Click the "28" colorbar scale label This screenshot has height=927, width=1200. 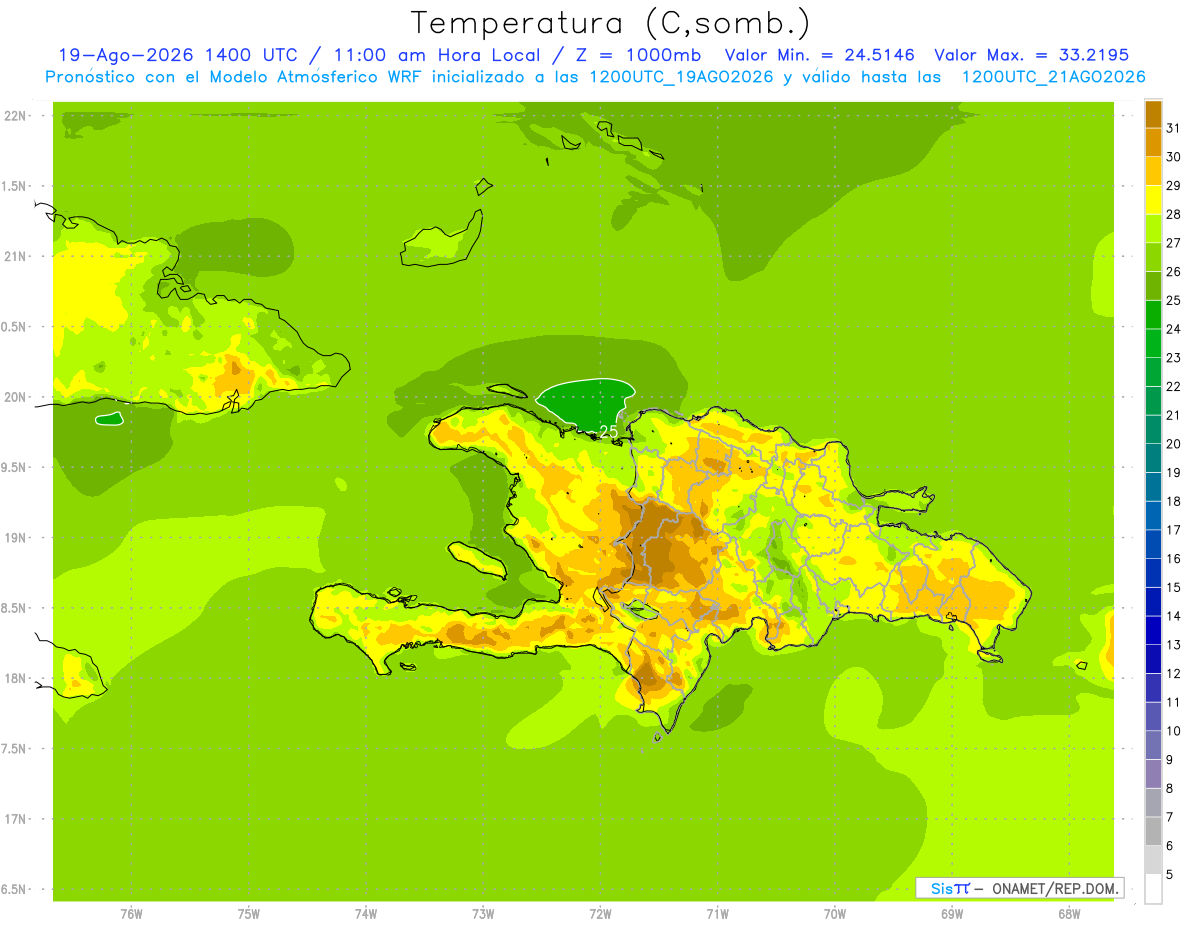pos(1174,214)
